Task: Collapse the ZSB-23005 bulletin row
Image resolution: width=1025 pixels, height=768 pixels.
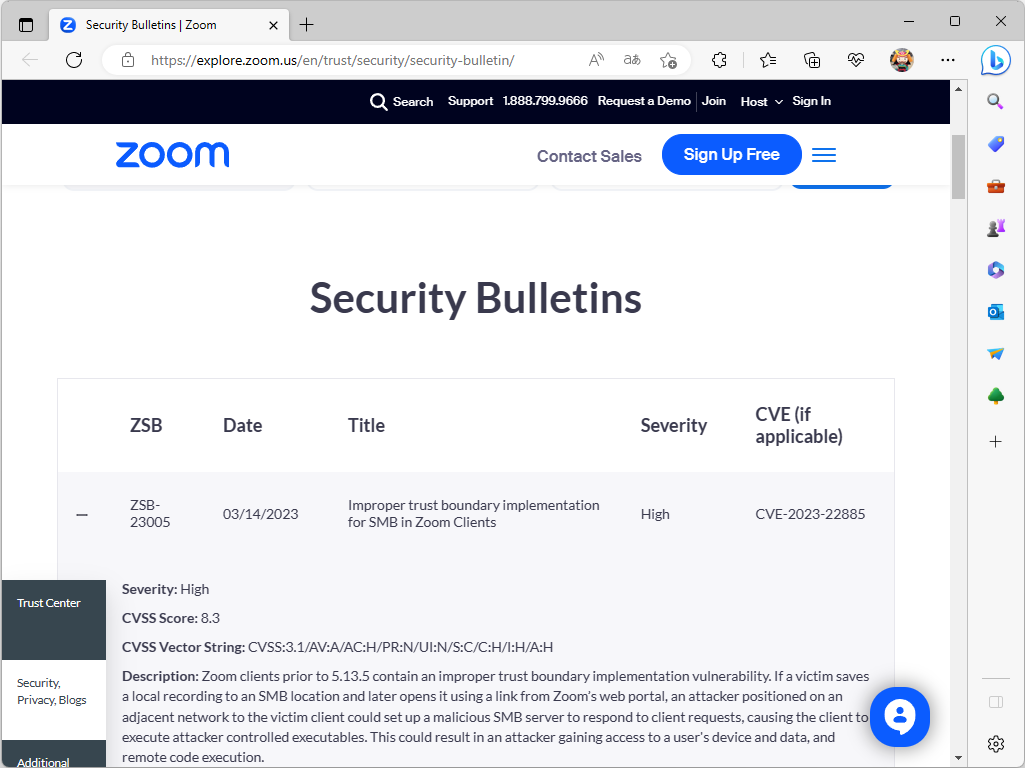Action: (82, 514)
